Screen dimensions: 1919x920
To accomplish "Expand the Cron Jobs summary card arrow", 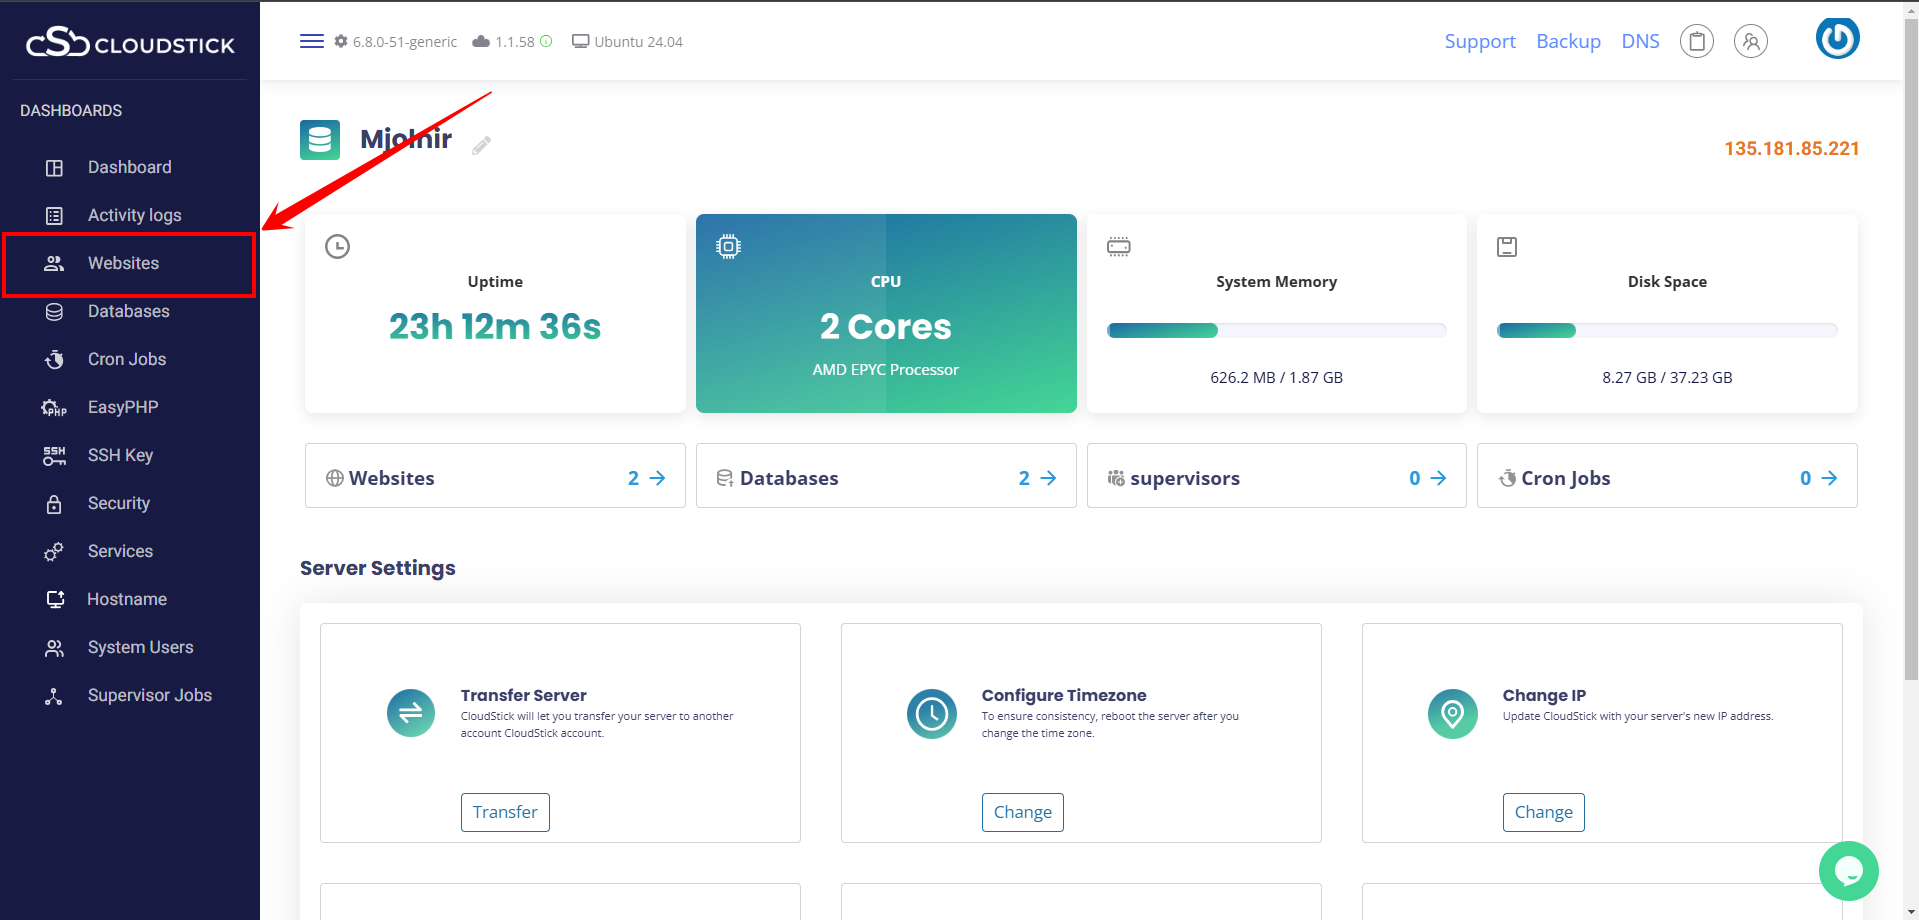I will pos(1829,478).
